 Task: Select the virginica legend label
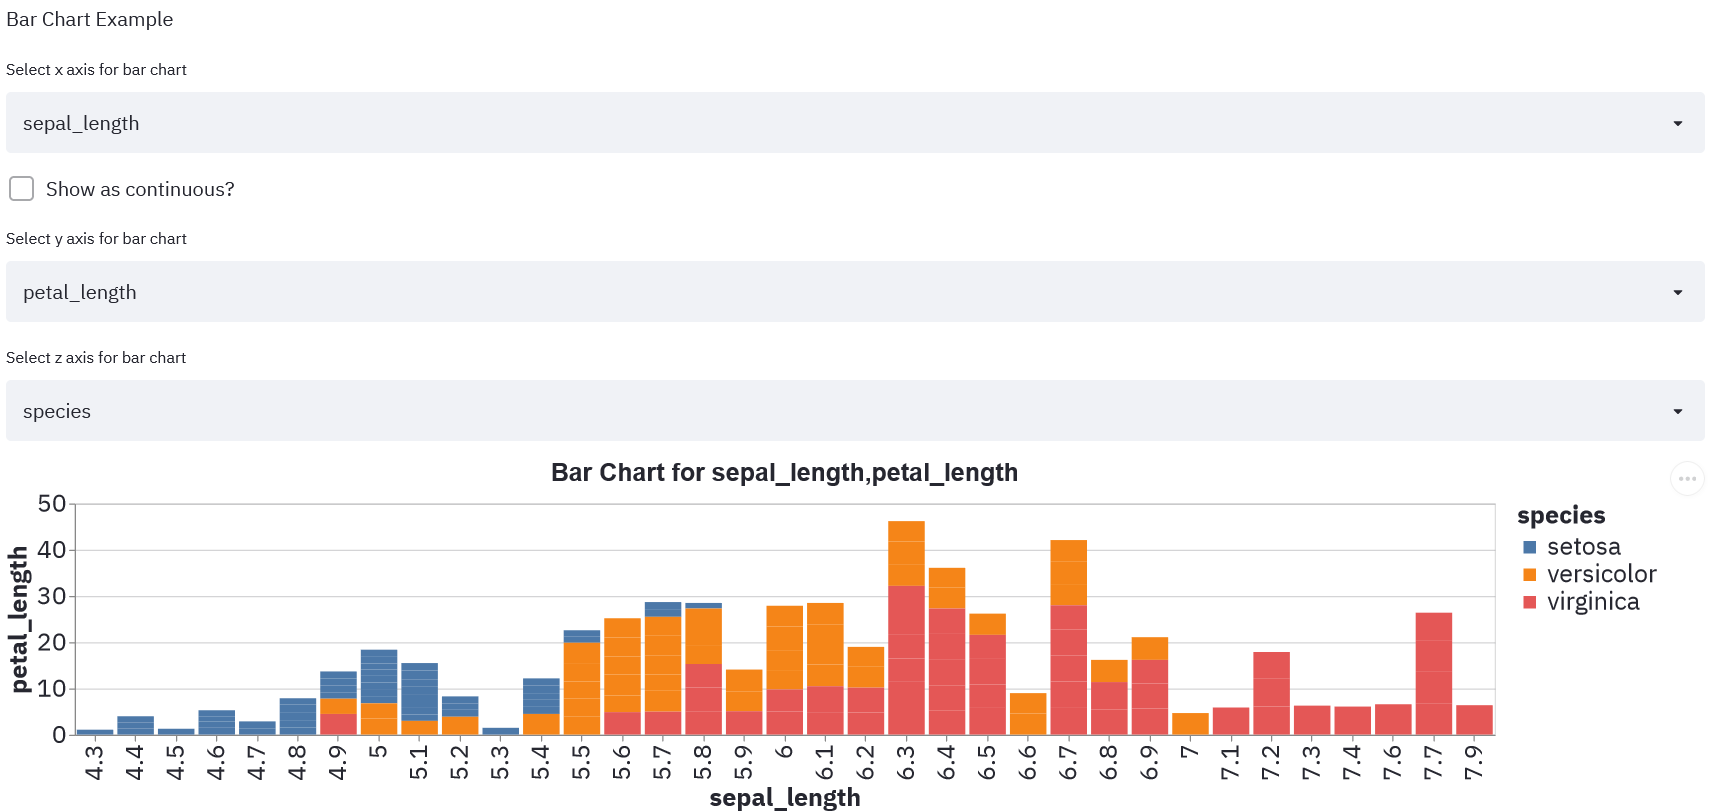point(1593,602)
